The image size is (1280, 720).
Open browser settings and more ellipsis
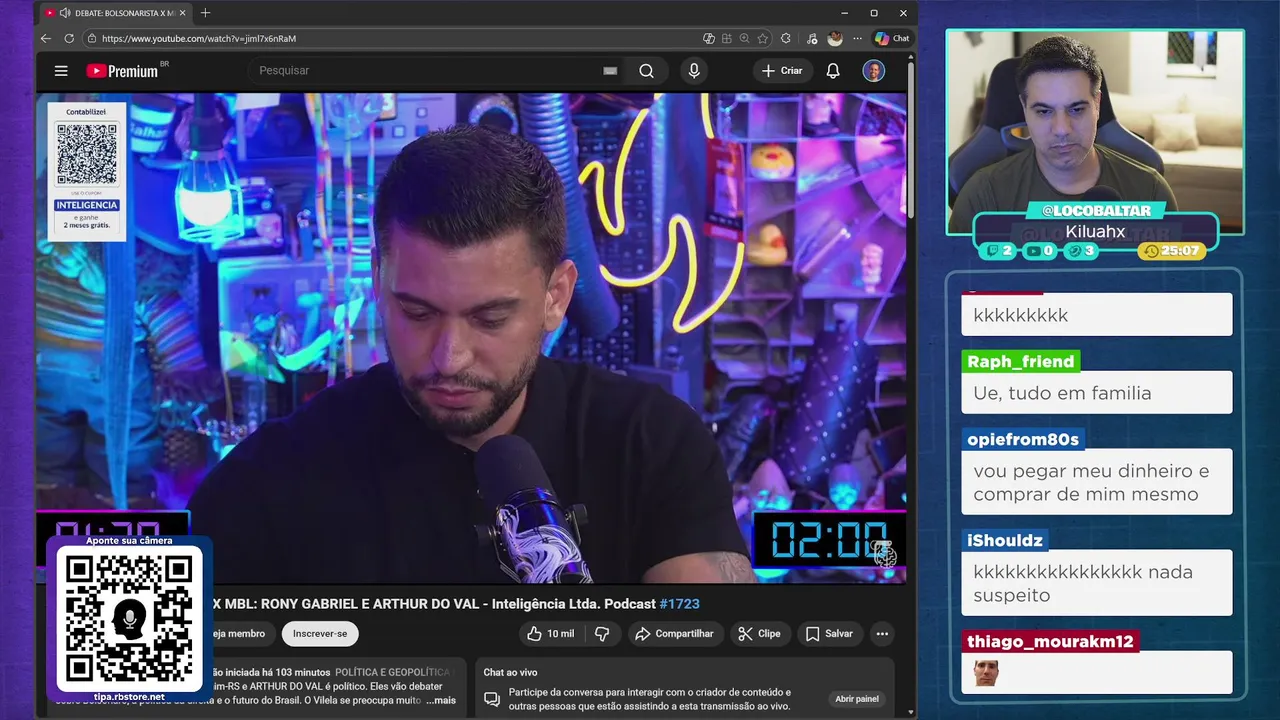point(857,38)
